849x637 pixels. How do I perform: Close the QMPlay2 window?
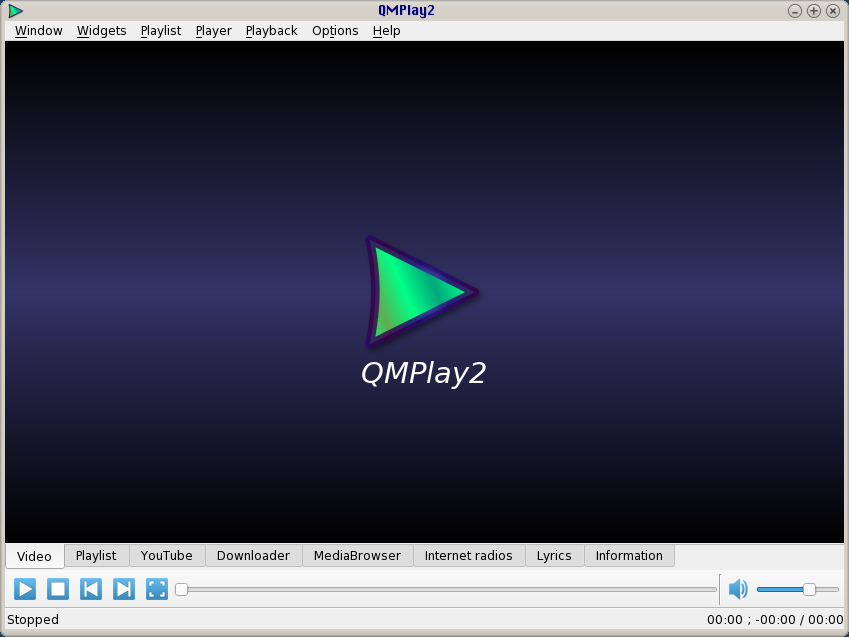pos(833,11)
